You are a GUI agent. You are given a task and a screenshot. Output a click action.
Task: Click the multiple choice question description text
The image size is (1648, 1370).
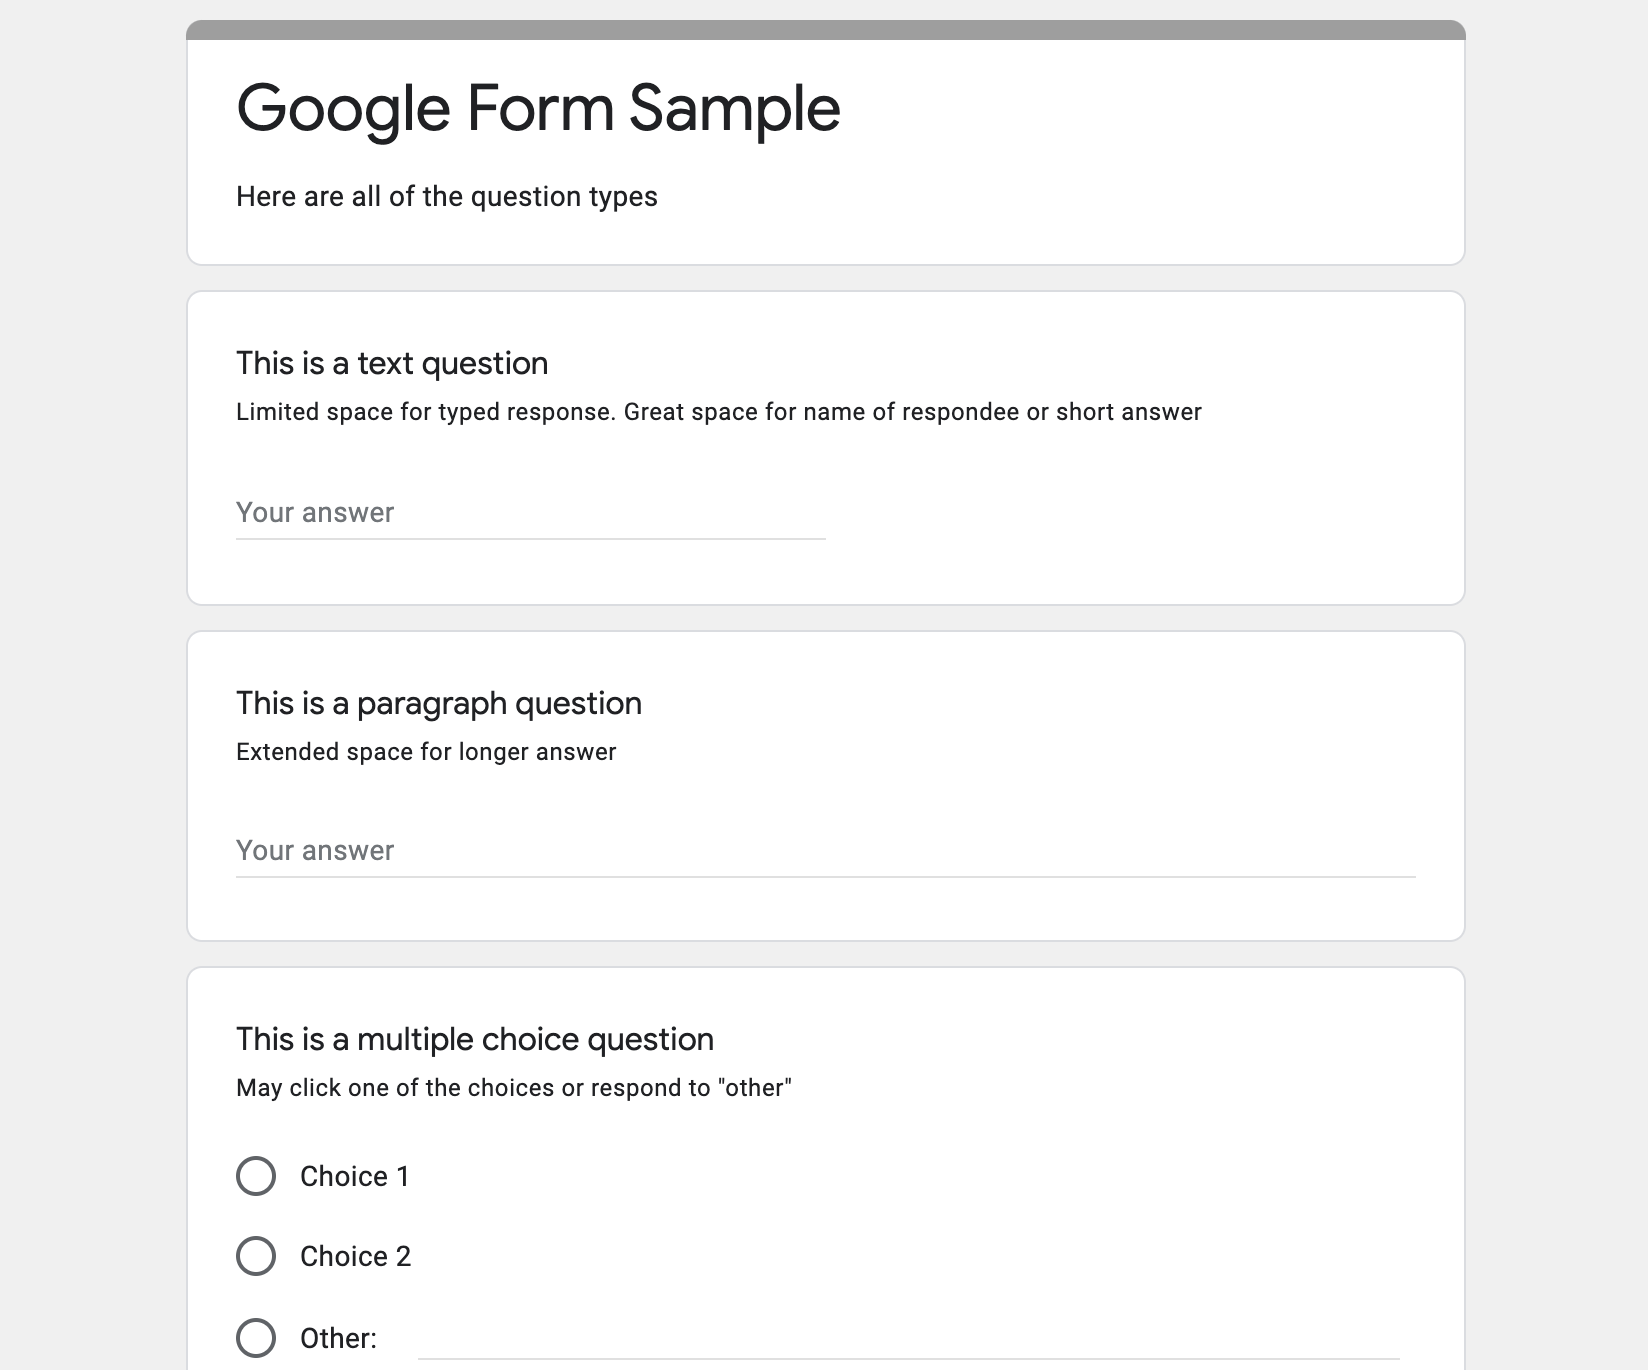(514, 1087)
